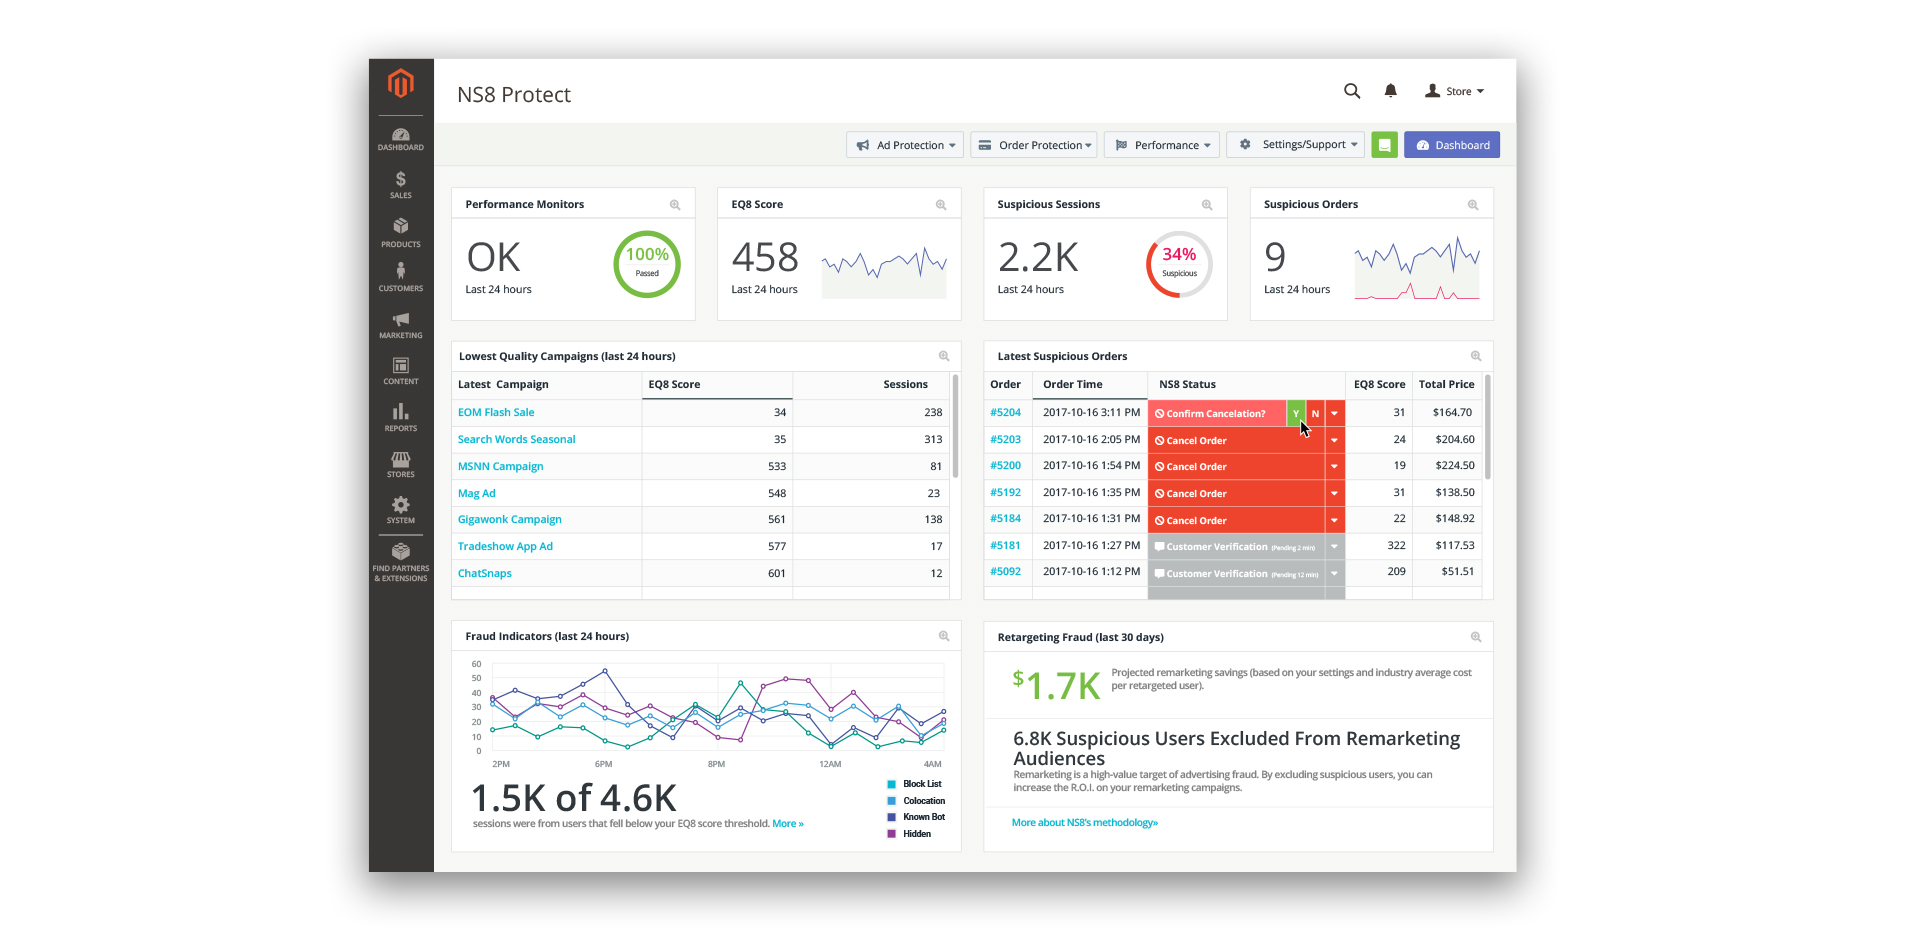
Task: Zoom into Suspicious Orders panel
Action: pos(1473,205)
